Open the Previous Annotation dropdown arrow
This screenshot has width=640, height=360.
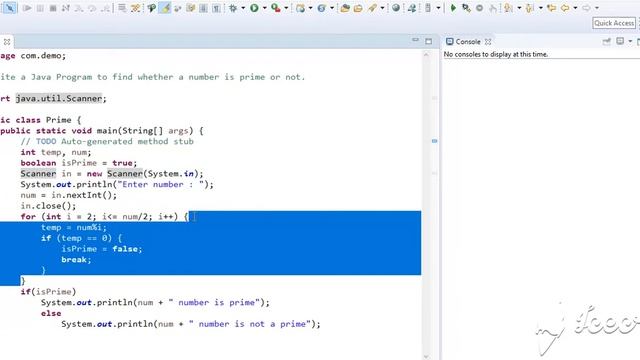click(540, 8)
